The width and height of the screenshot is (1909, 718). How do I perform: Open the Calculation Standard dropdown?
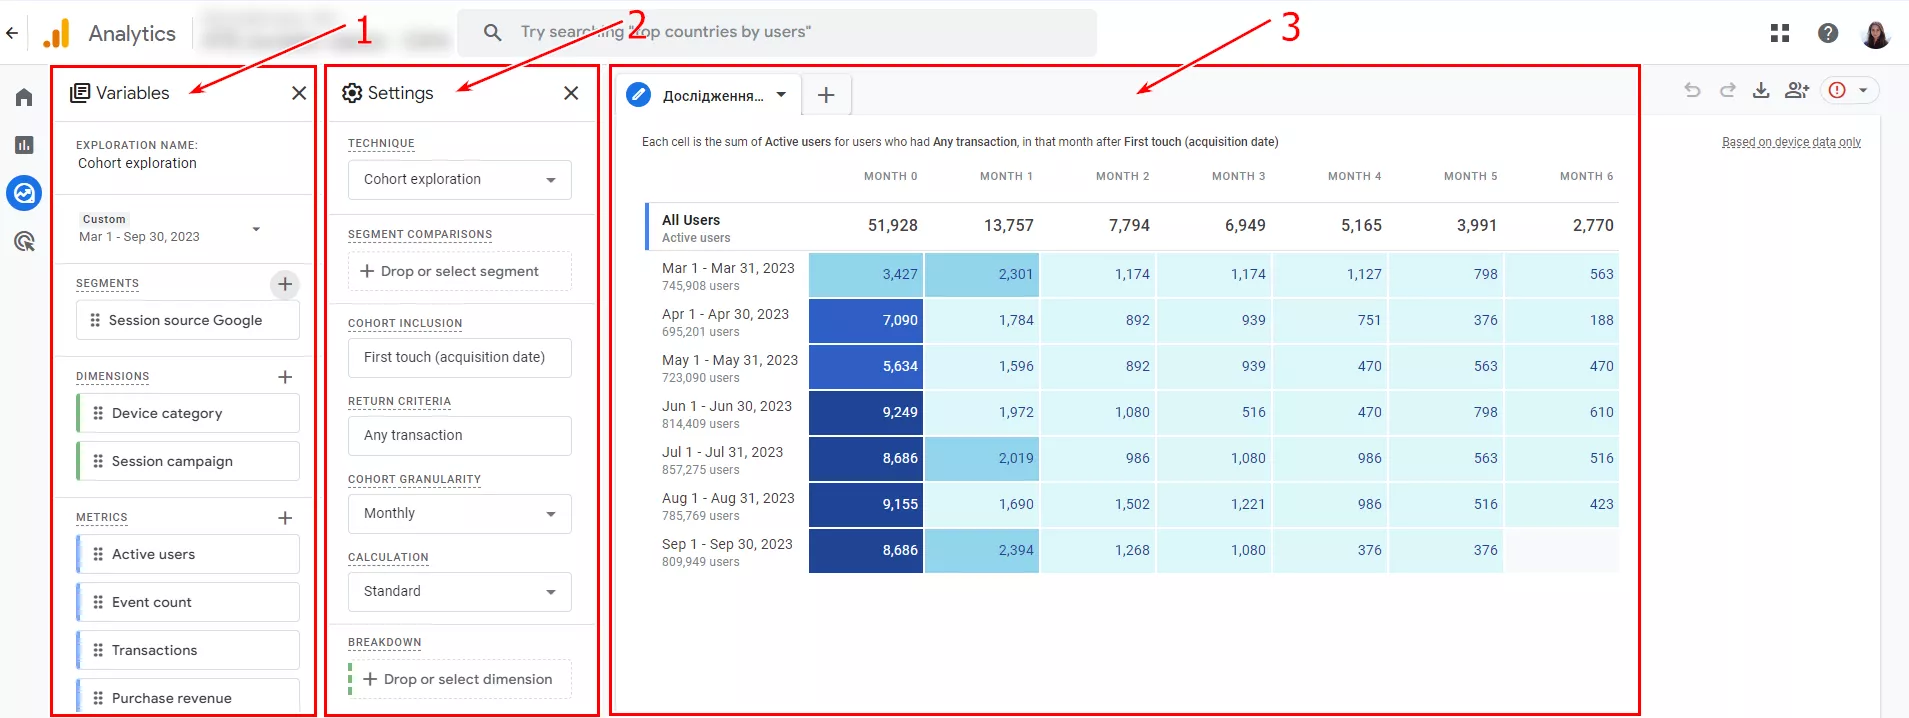click(x=460, y=592)
